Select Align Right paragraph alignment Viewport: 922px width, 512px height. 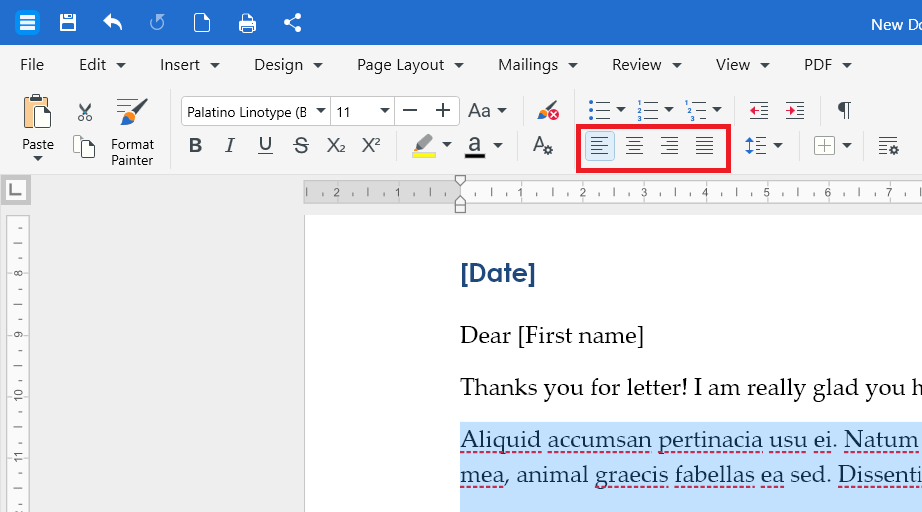click(x=669, y=145)
